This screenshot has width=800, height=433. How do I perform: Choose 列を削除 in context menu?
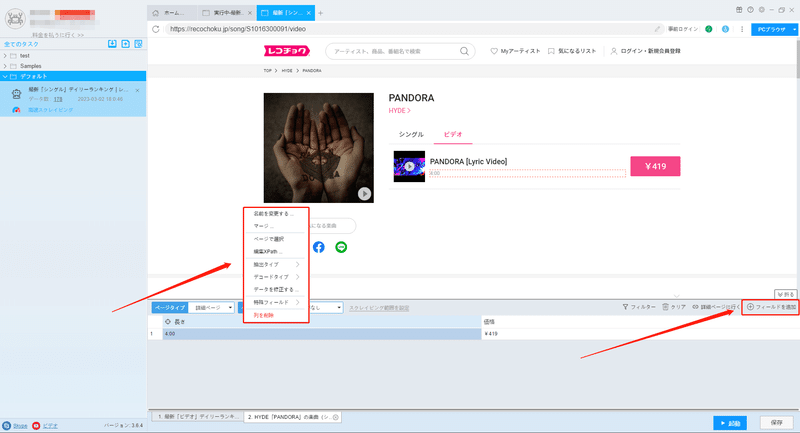click(x=264, y=315)
